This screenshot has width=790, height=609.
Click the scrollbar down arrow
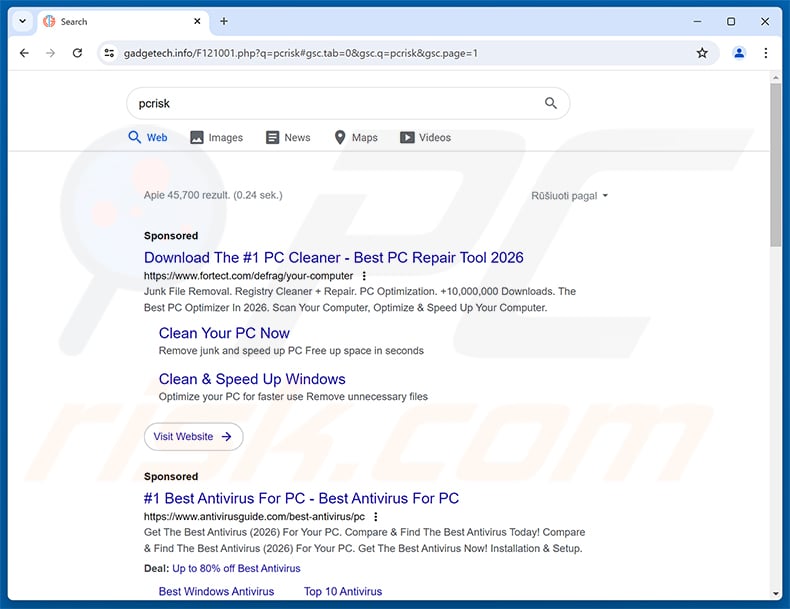click(x=775, y=593)
